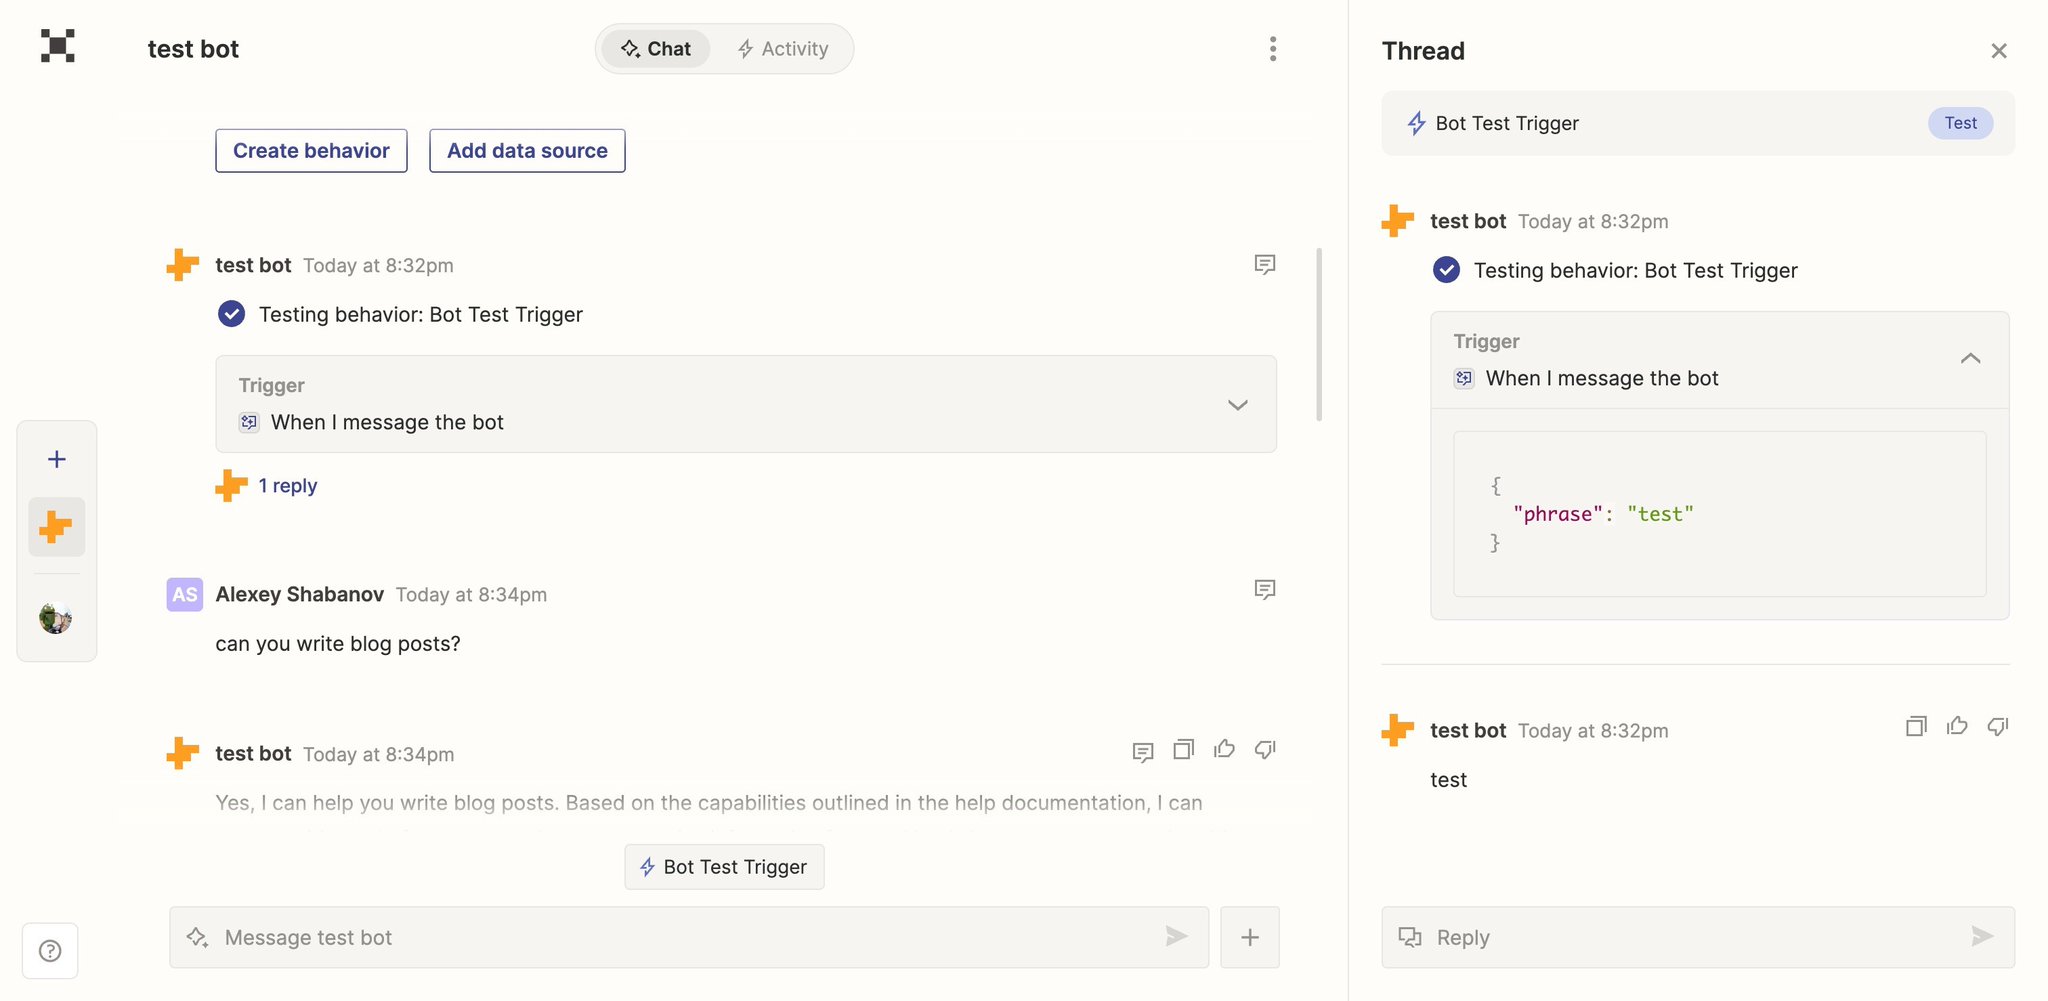This screenshot has height=1001, width=2048.
Task: Select the orange bot icon in sidebar
Action: click(57, 527)
